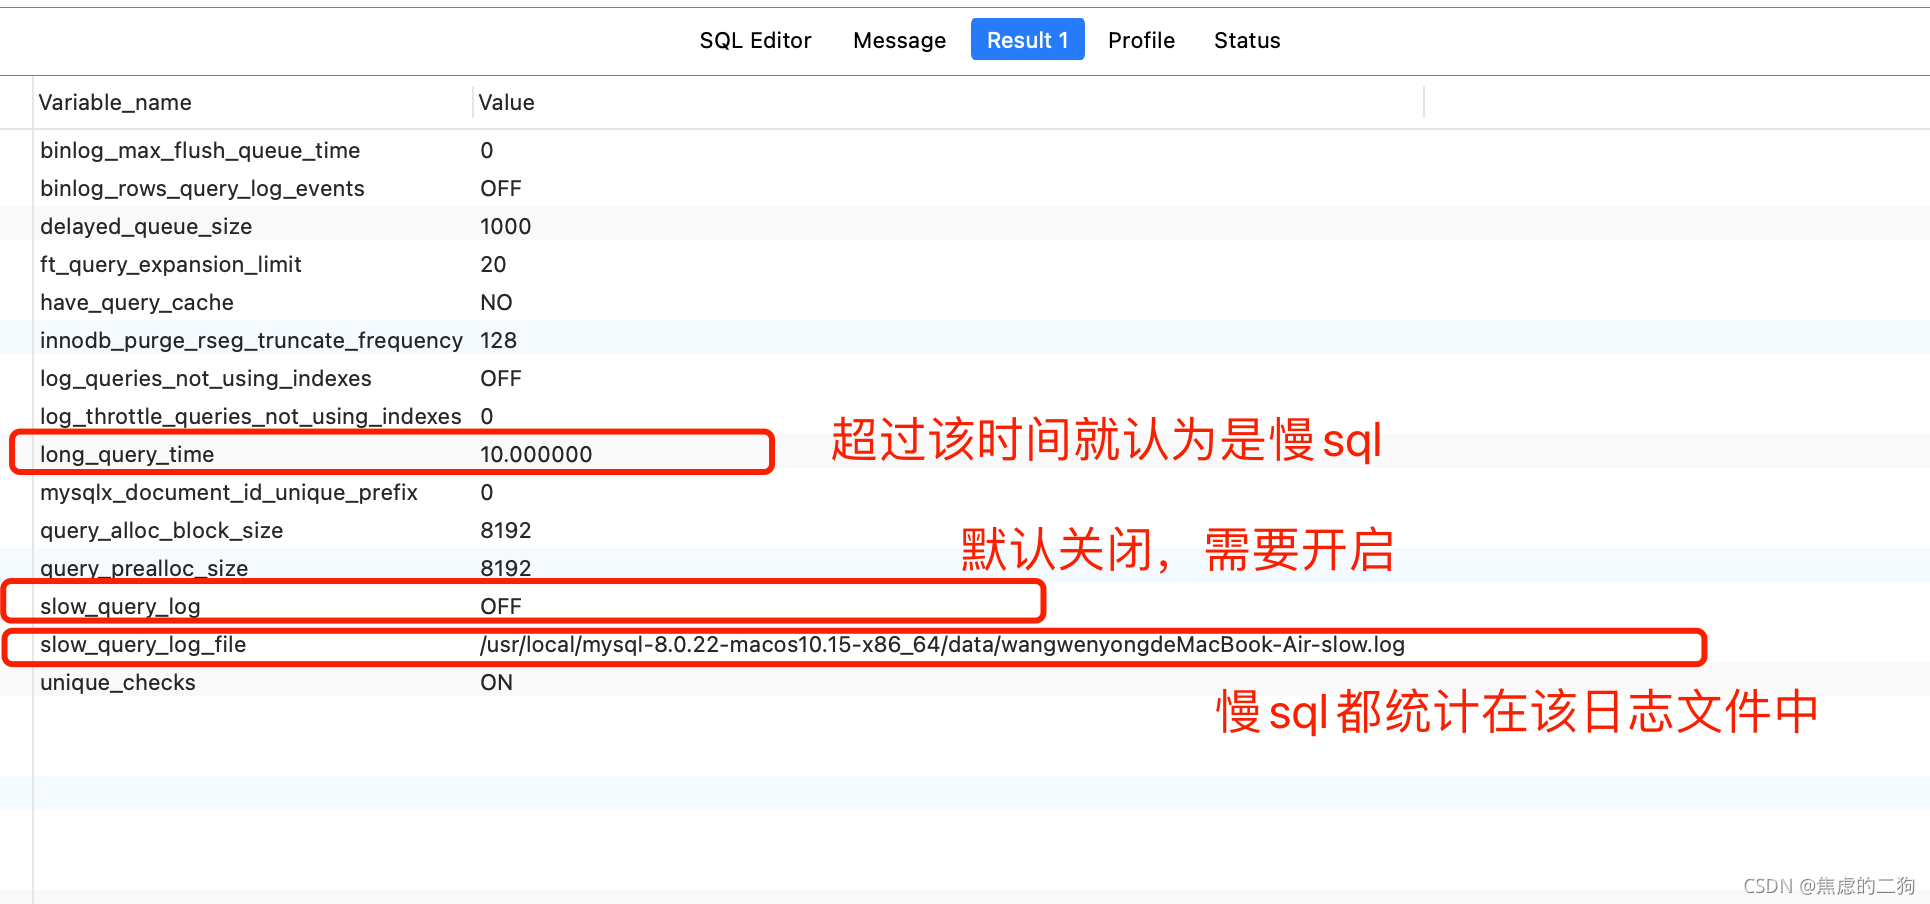1930x904 pixels.
Task: Switch to the Status tab
Action: [x=1246, y=40]
